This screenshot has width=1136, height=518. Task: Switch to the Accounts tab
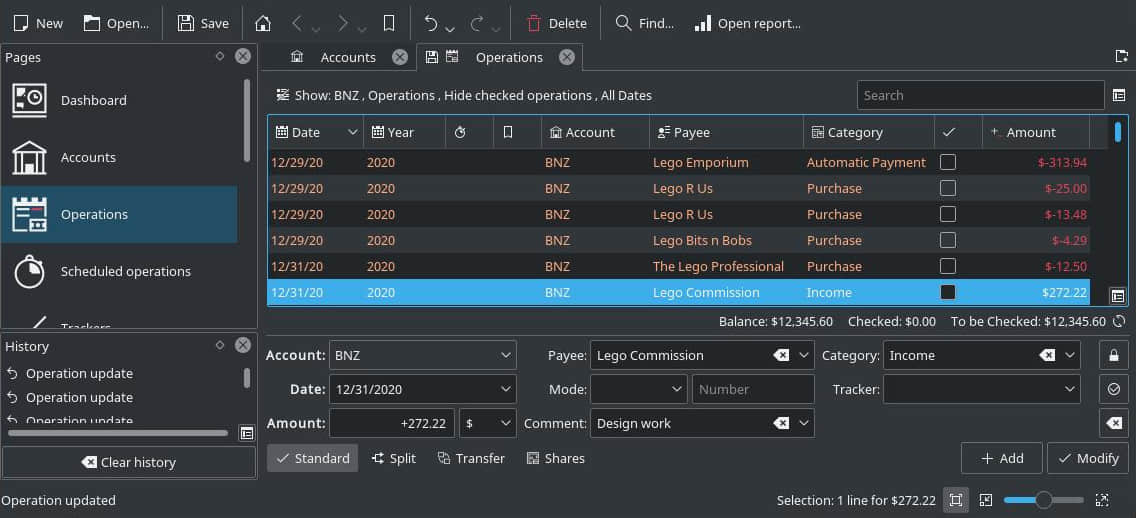coord(347,58)
